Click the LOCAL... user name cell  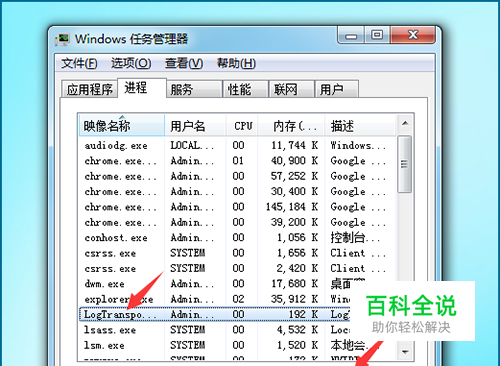tap(192, 145)
